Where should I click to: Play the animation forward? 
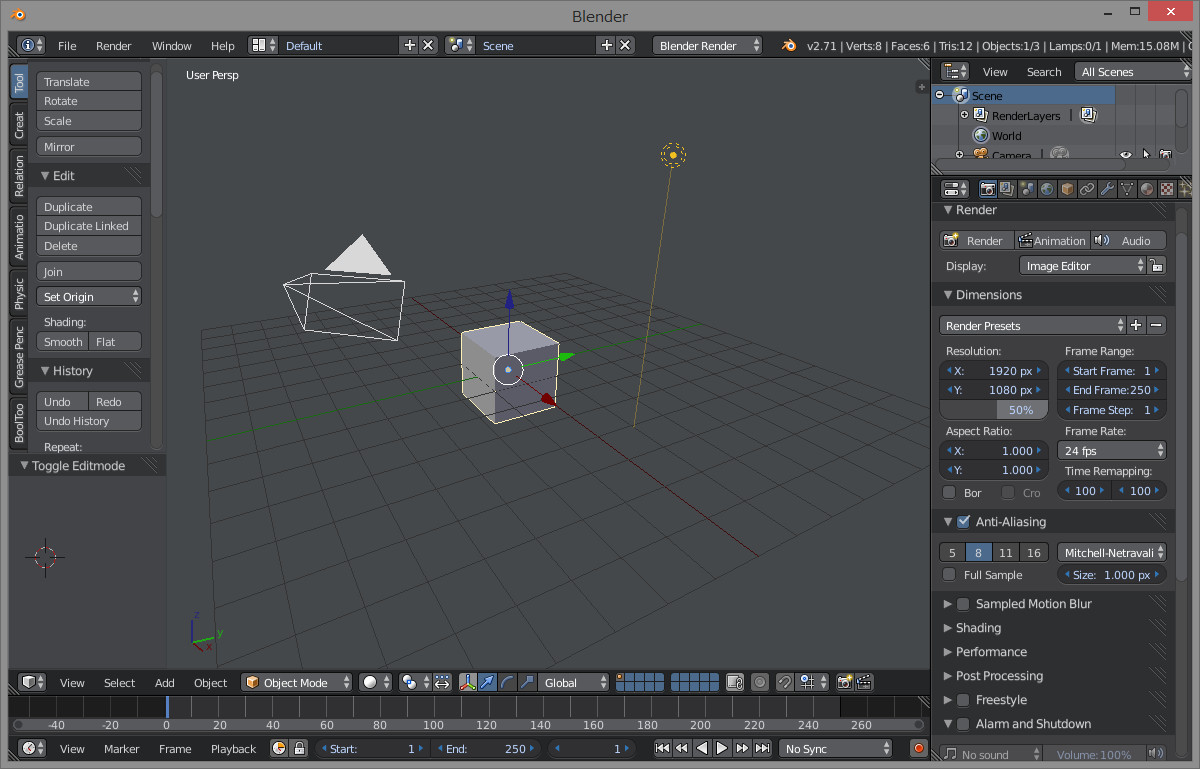pyautogui.click(x=722, y=748)
